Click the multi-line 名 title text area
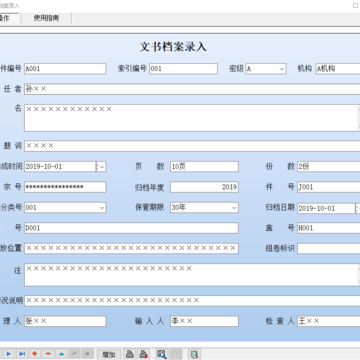This screenshot has height=360, width=360. point(192,118)
